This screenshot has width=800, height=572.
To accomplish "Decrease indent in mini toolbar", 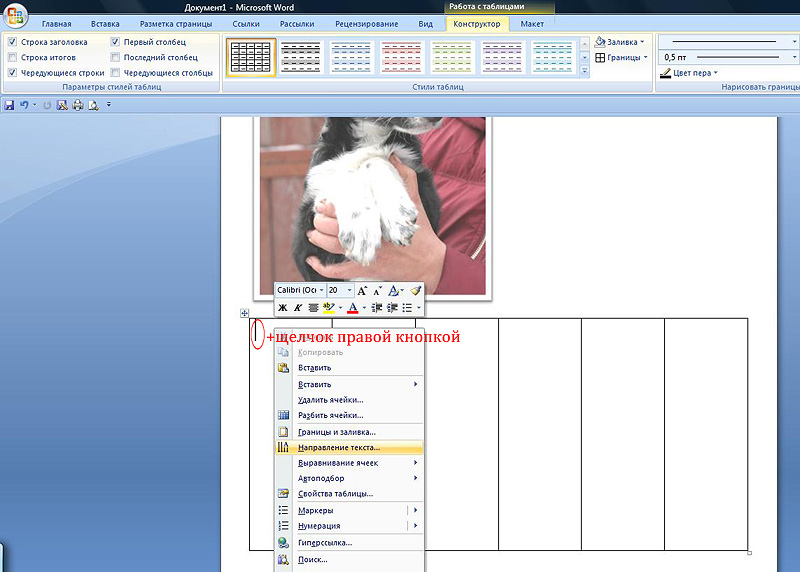I will [x=377, y=308].
